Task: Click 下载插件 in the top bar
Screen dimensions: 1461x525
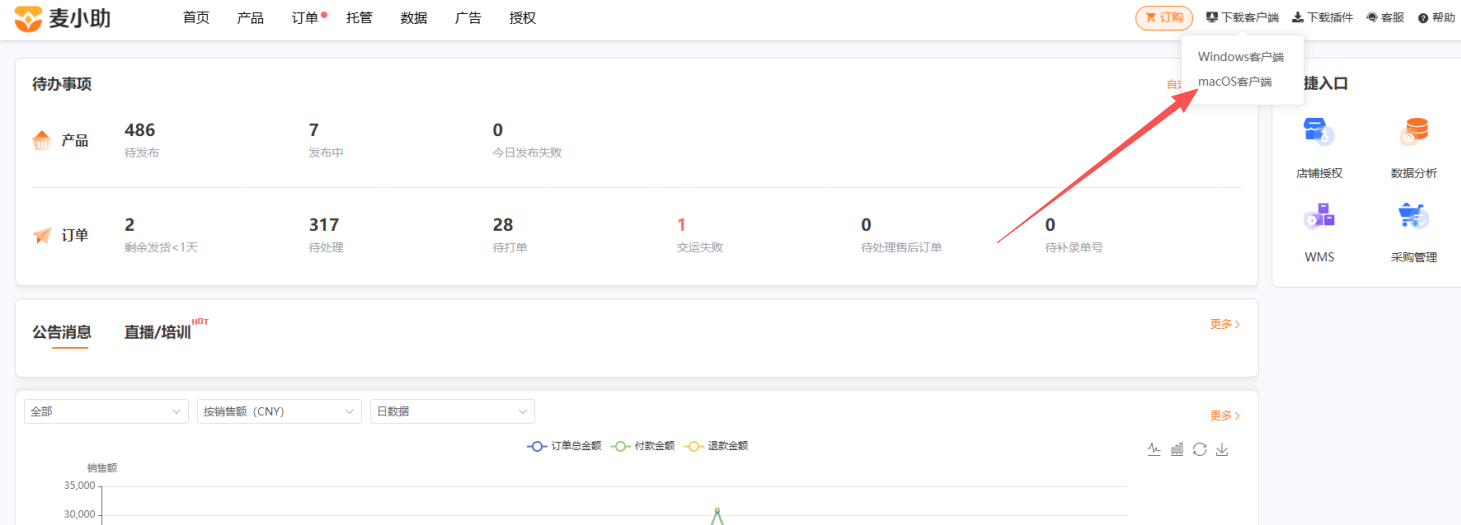Action: (1322, 17)
